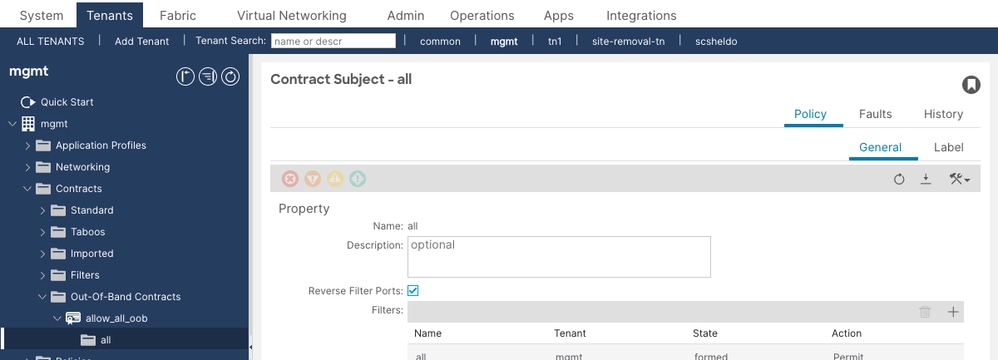Click the Filters folder icon in tree
998x360 pixels.
tap(59, 275)
